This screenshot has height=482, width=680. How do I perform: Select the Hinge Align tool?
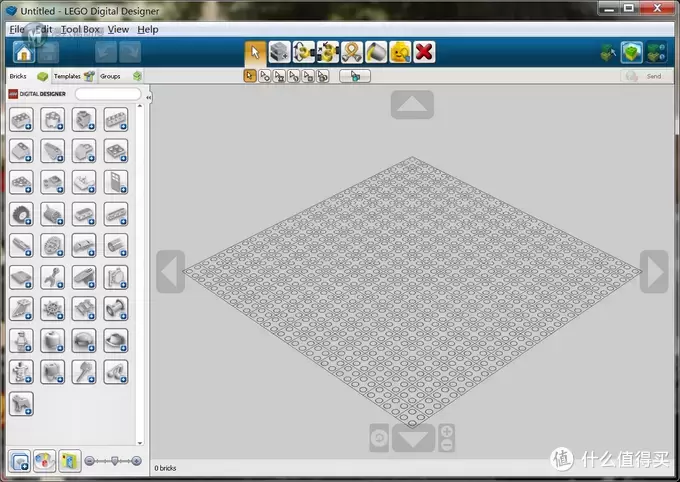pos(328,52)
